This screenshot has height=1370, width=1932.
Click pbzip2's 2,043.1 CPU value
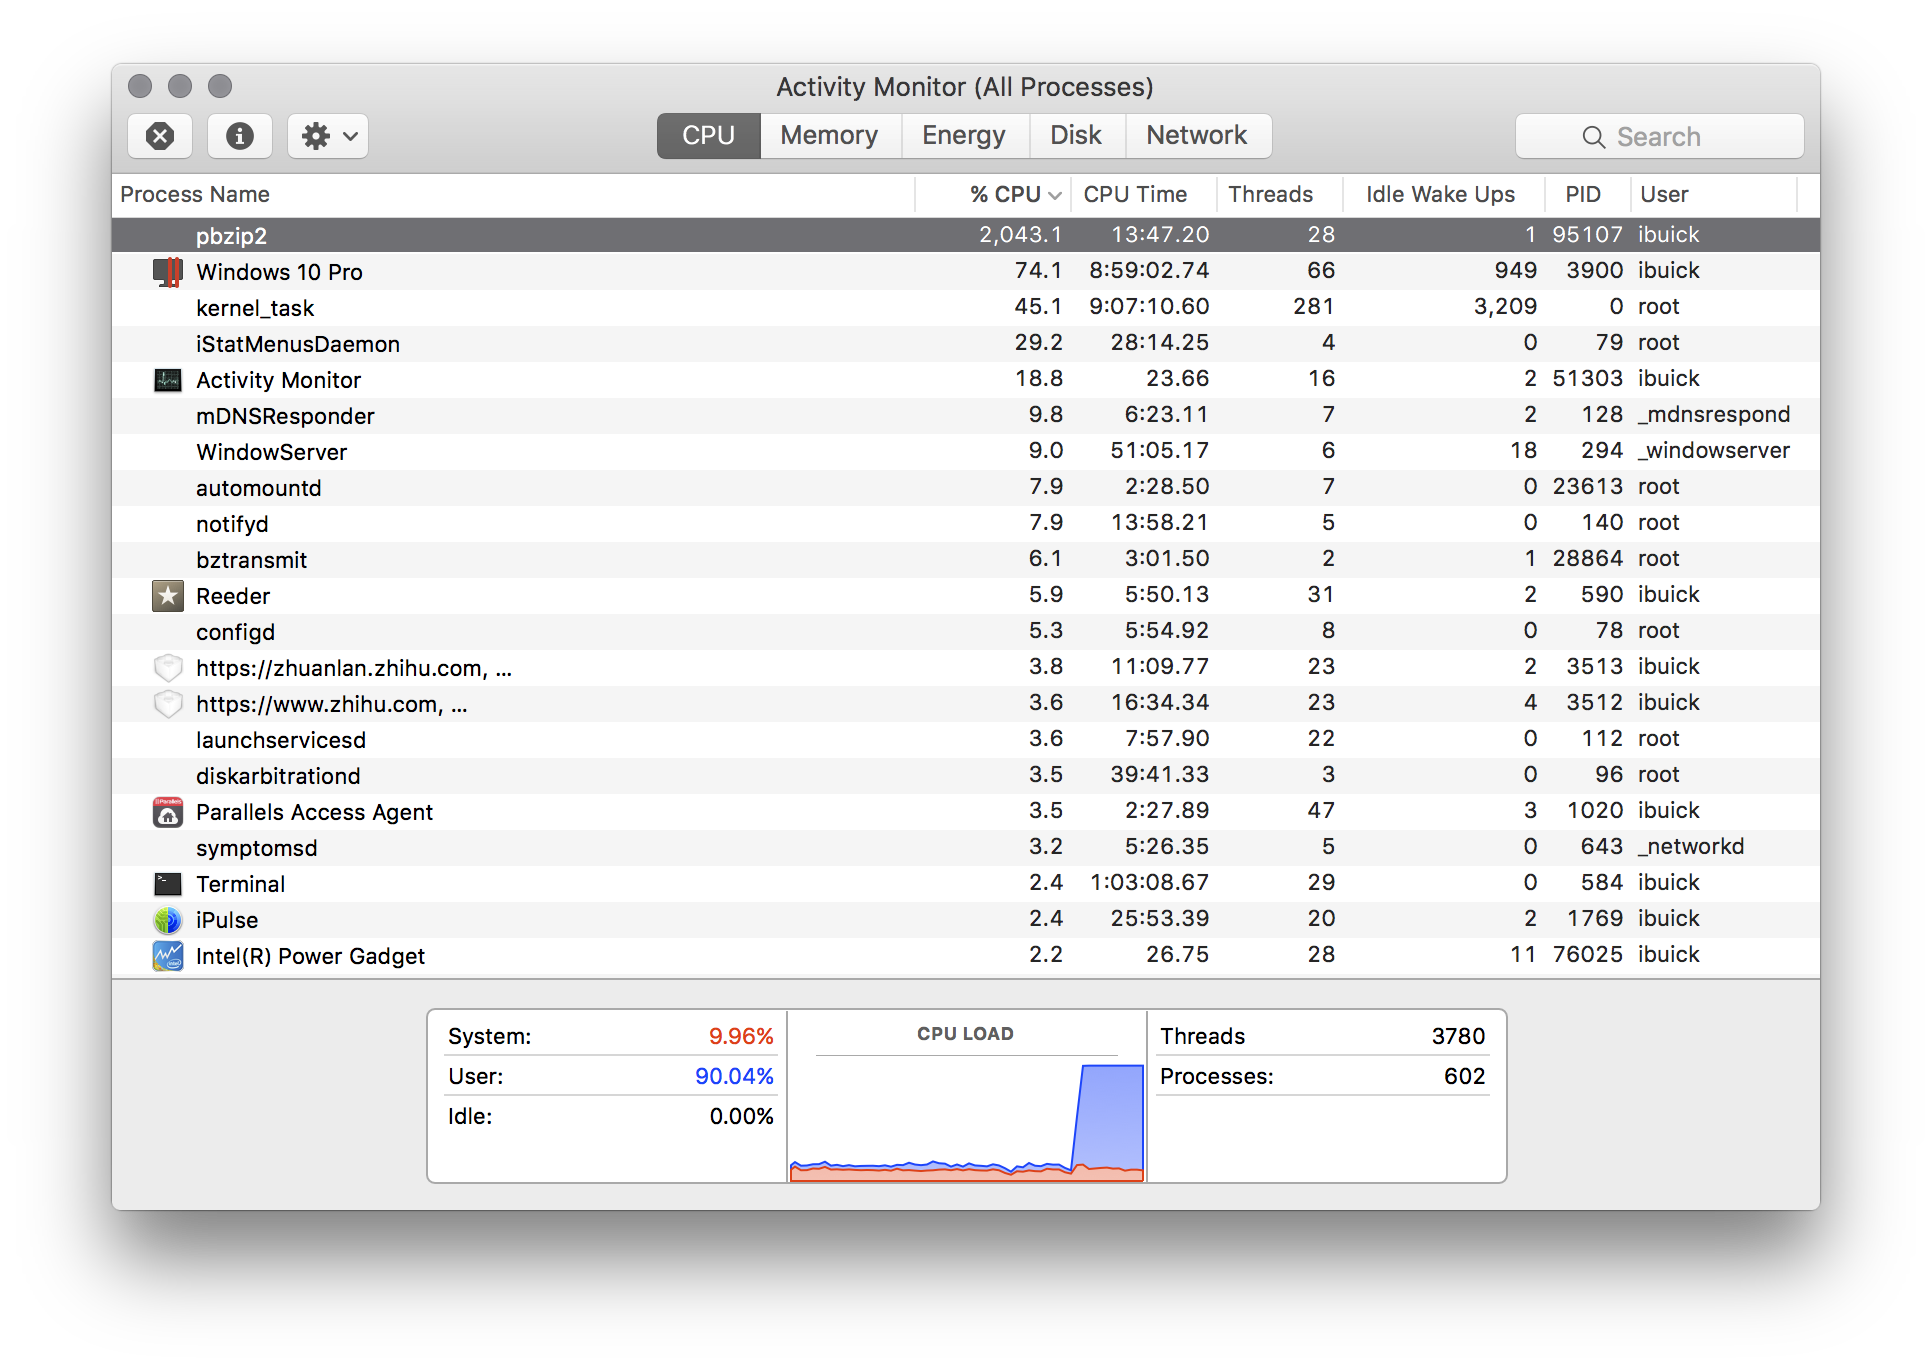pyautogui.click(x=1020, y=234)
